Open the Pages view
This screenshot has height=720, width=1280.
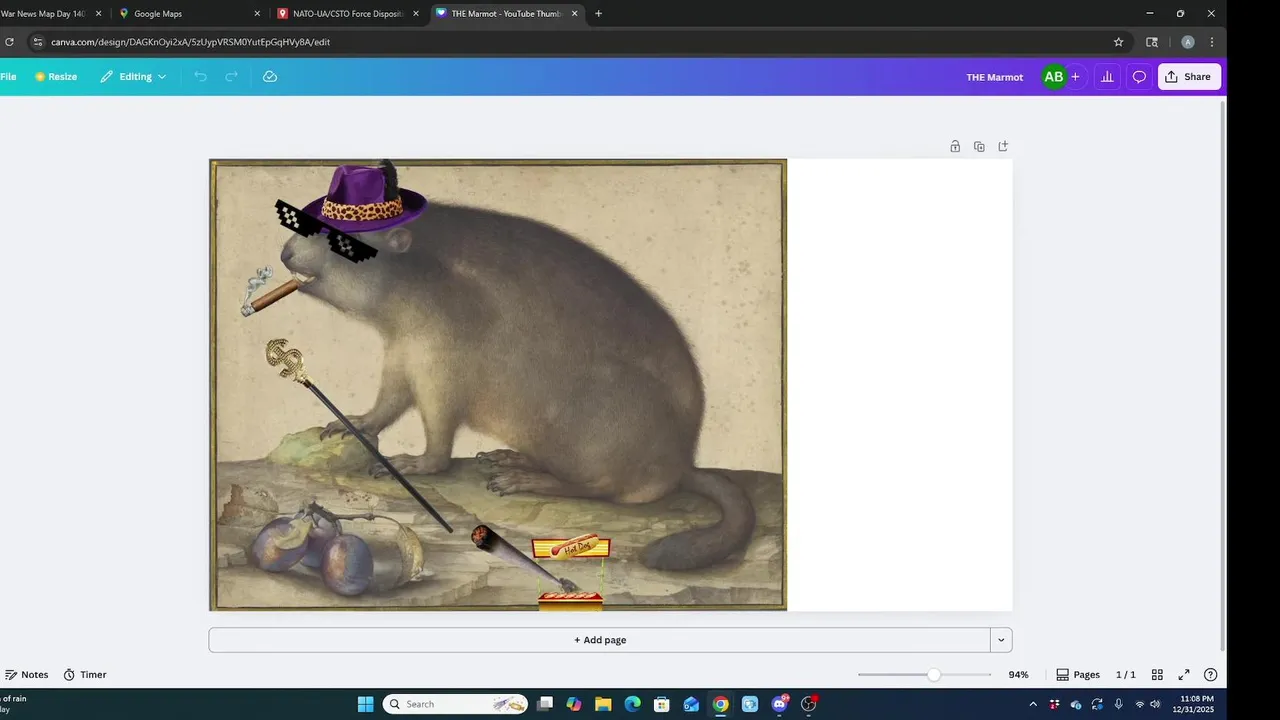[1078, 675]
